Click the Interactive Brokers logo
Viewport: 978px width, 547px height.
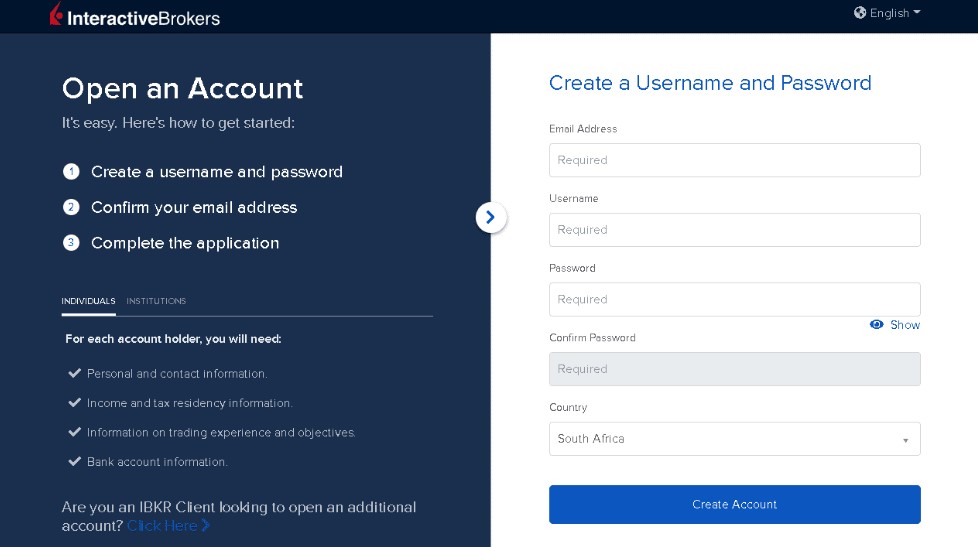134,17
